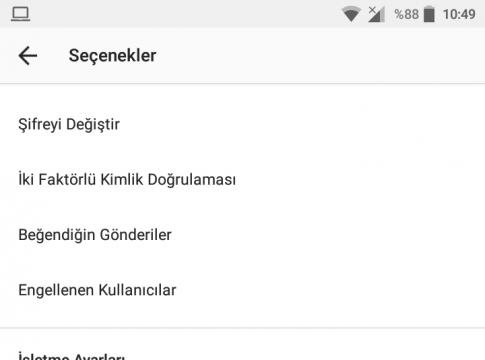Tap the Wi-Fi signal icon
Image resolution: width=485 pixels, height=360 pixels.
click(x=351, y=14)
